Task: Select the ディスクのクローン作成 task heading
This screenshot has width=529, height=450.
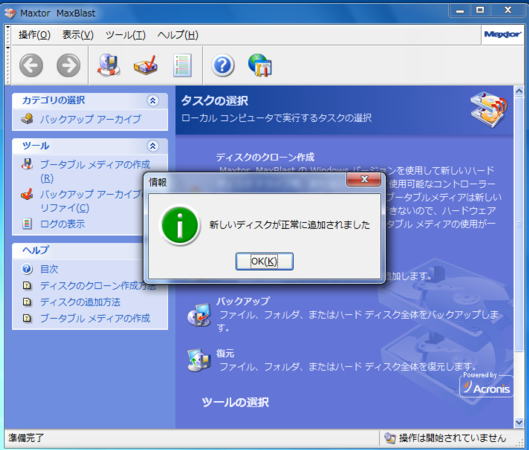Action: tap(265, 157)
